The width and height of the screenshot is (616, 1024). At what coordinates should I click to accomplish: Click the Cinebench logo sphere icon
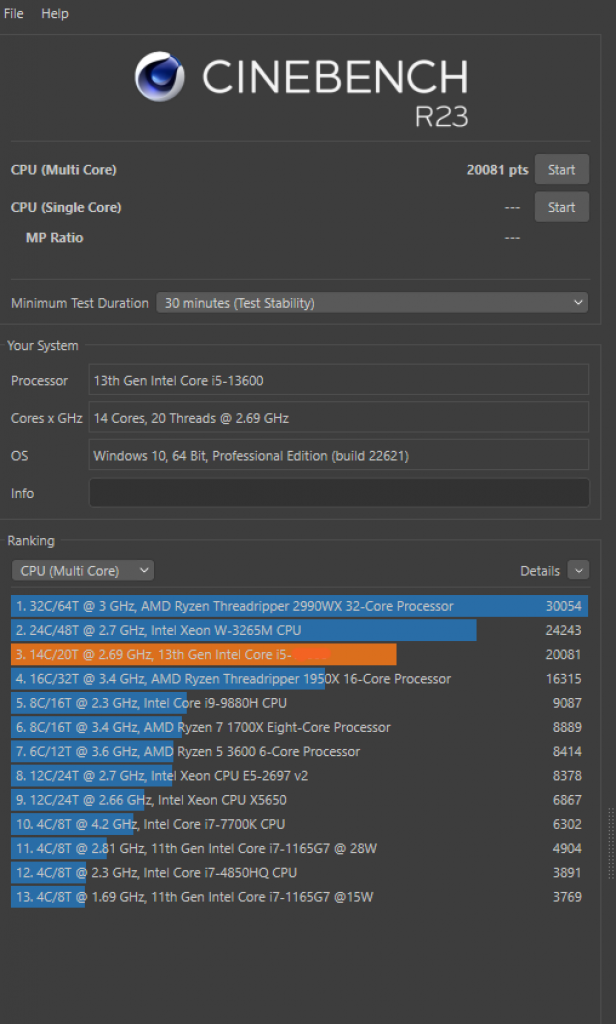click(x=159, y=77)
